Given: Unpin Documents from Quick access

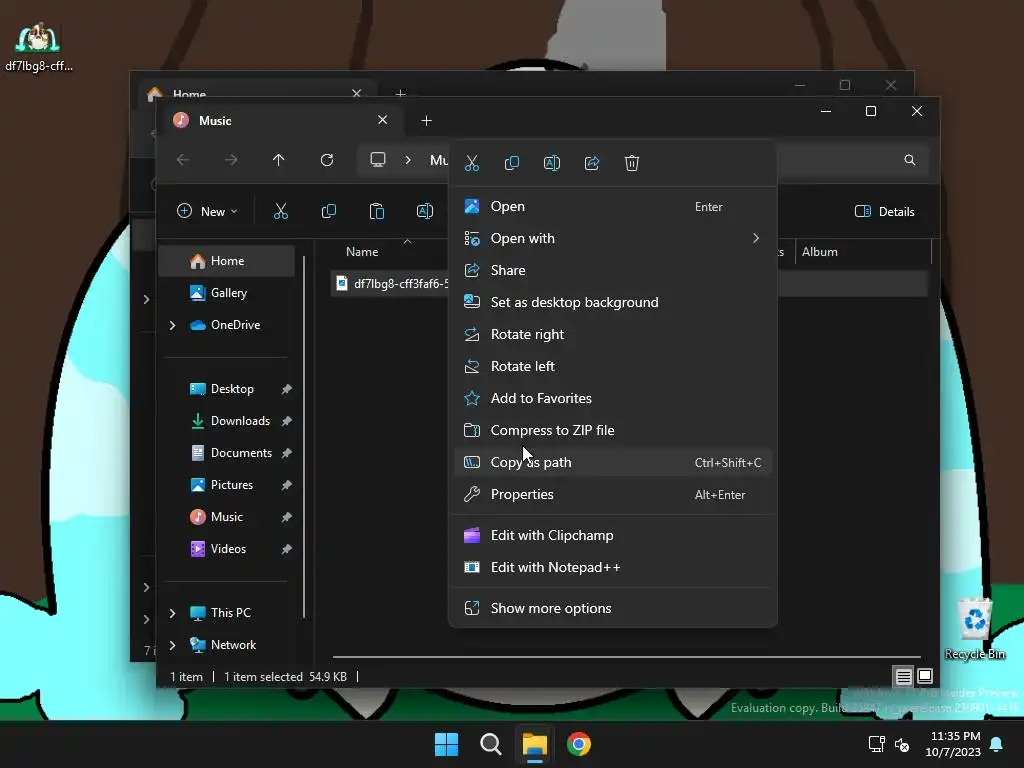Looking at the screenshot, I should (286, 453).
